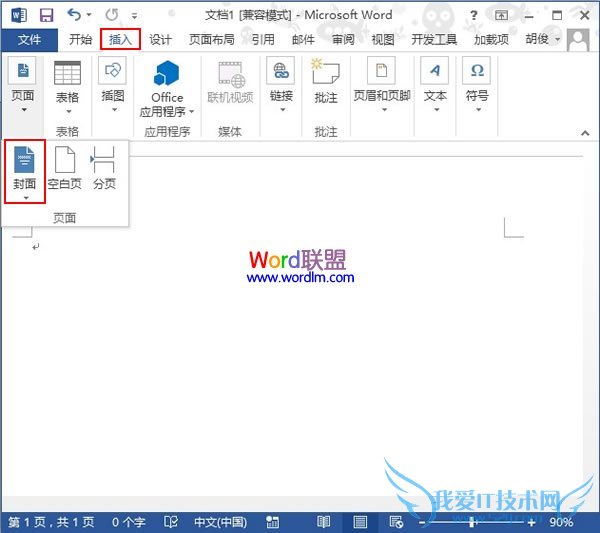Screen dimensions: 600x533
Task: Click the page count 第1页，共1页
Action: pos(51,522)
